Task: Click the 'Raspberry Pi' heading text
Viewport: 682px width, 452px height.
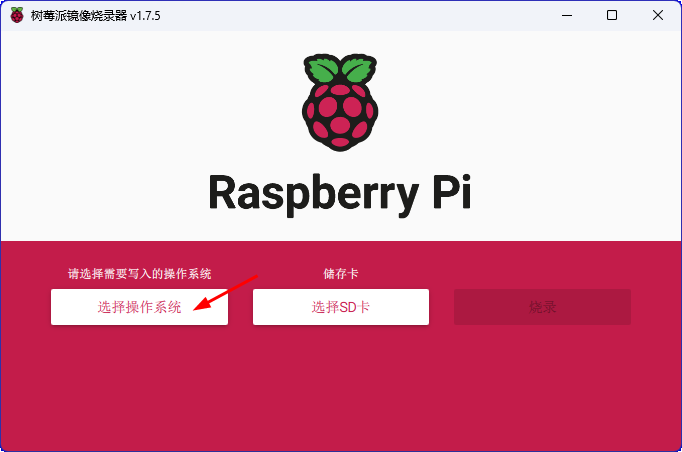Action: [340, 194]
